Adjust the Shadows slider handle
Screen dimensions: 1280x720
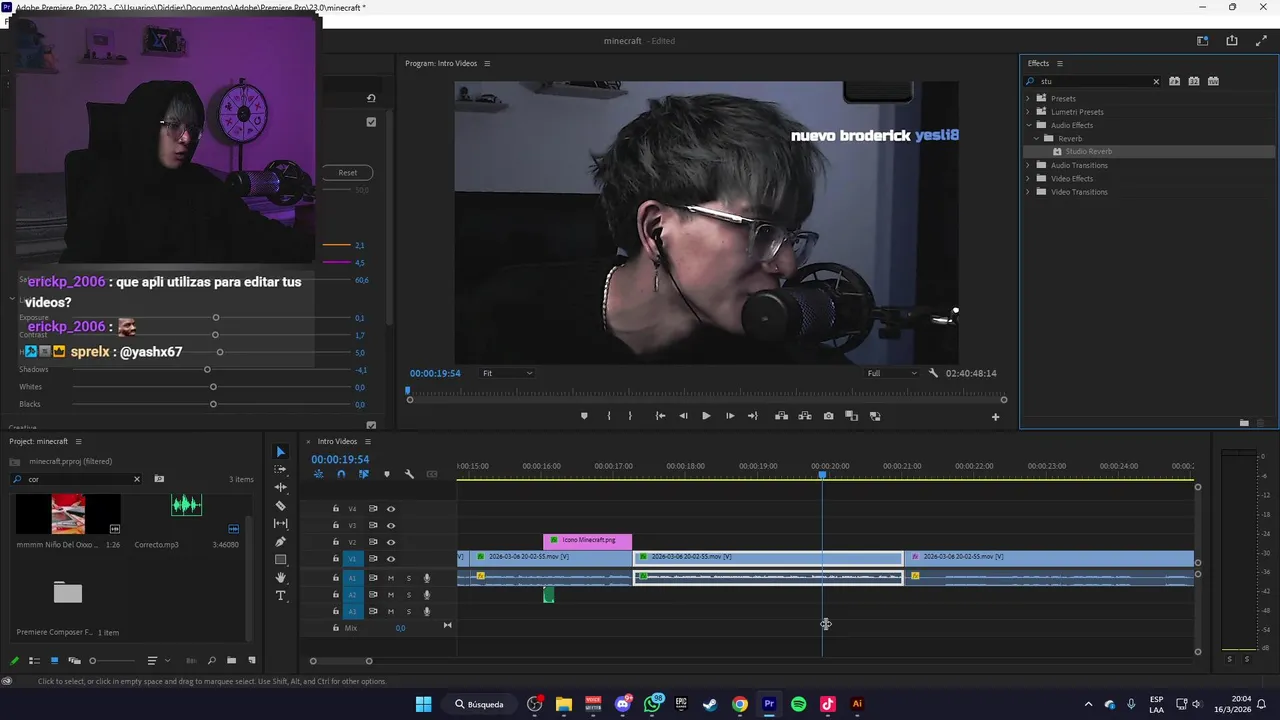click(x=207, y=370)
